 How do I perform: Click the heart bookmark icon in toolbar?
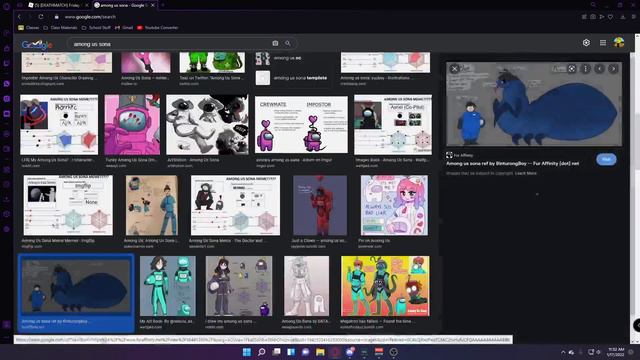click(x=610, y=17)
